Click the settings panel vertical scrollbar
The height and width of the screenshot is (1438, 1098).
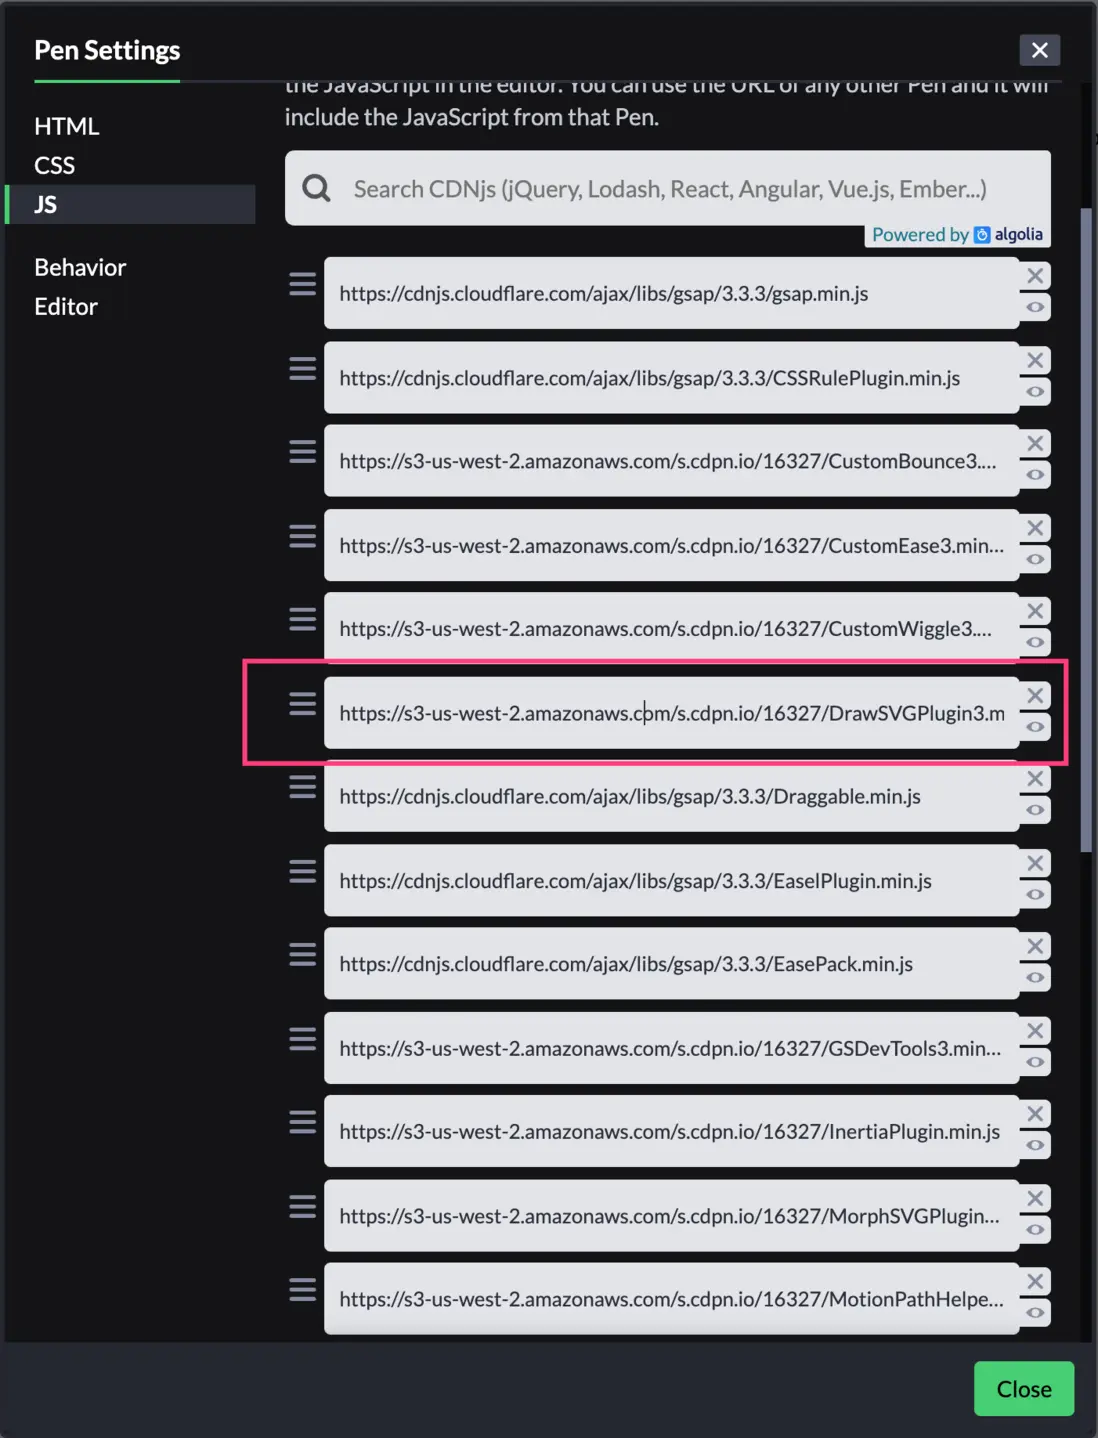(1086, 530)
